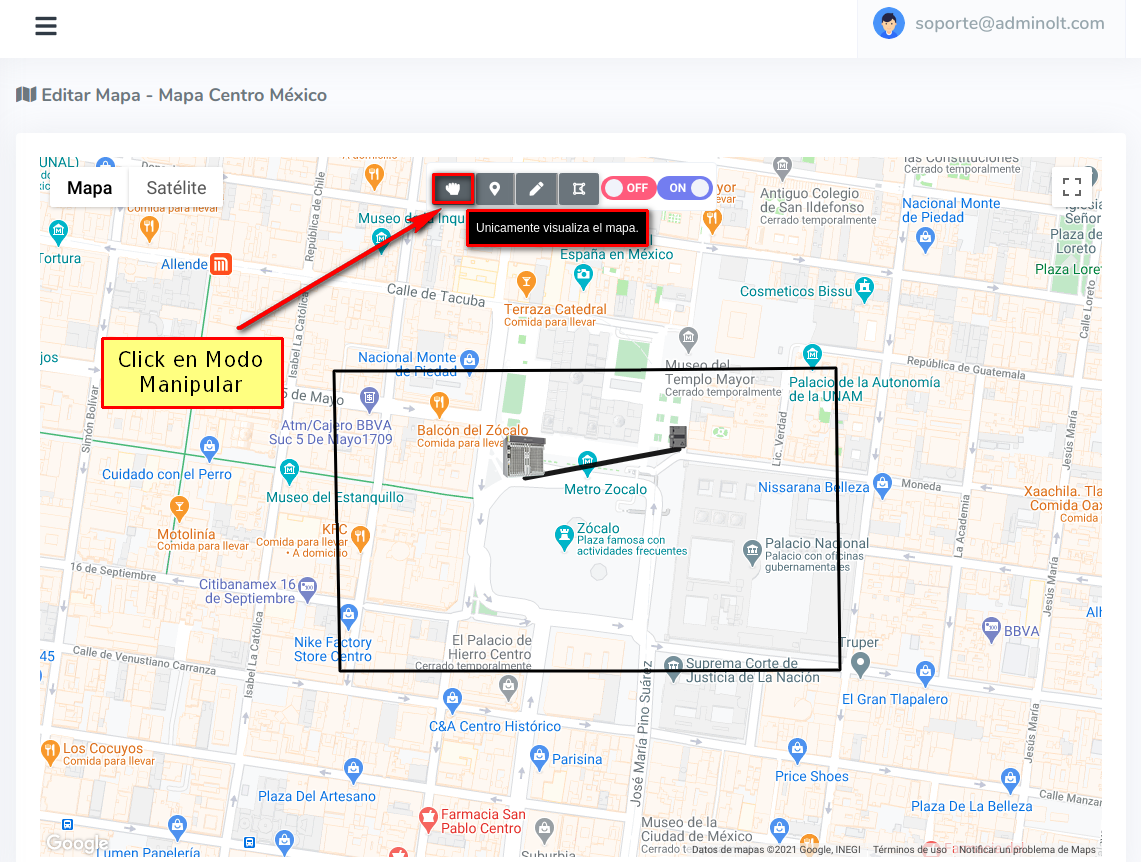Viewport: 1141px width, 862px height.
Task: Open the soporte@adminolt.com account menu
Action: (1009, 24)
